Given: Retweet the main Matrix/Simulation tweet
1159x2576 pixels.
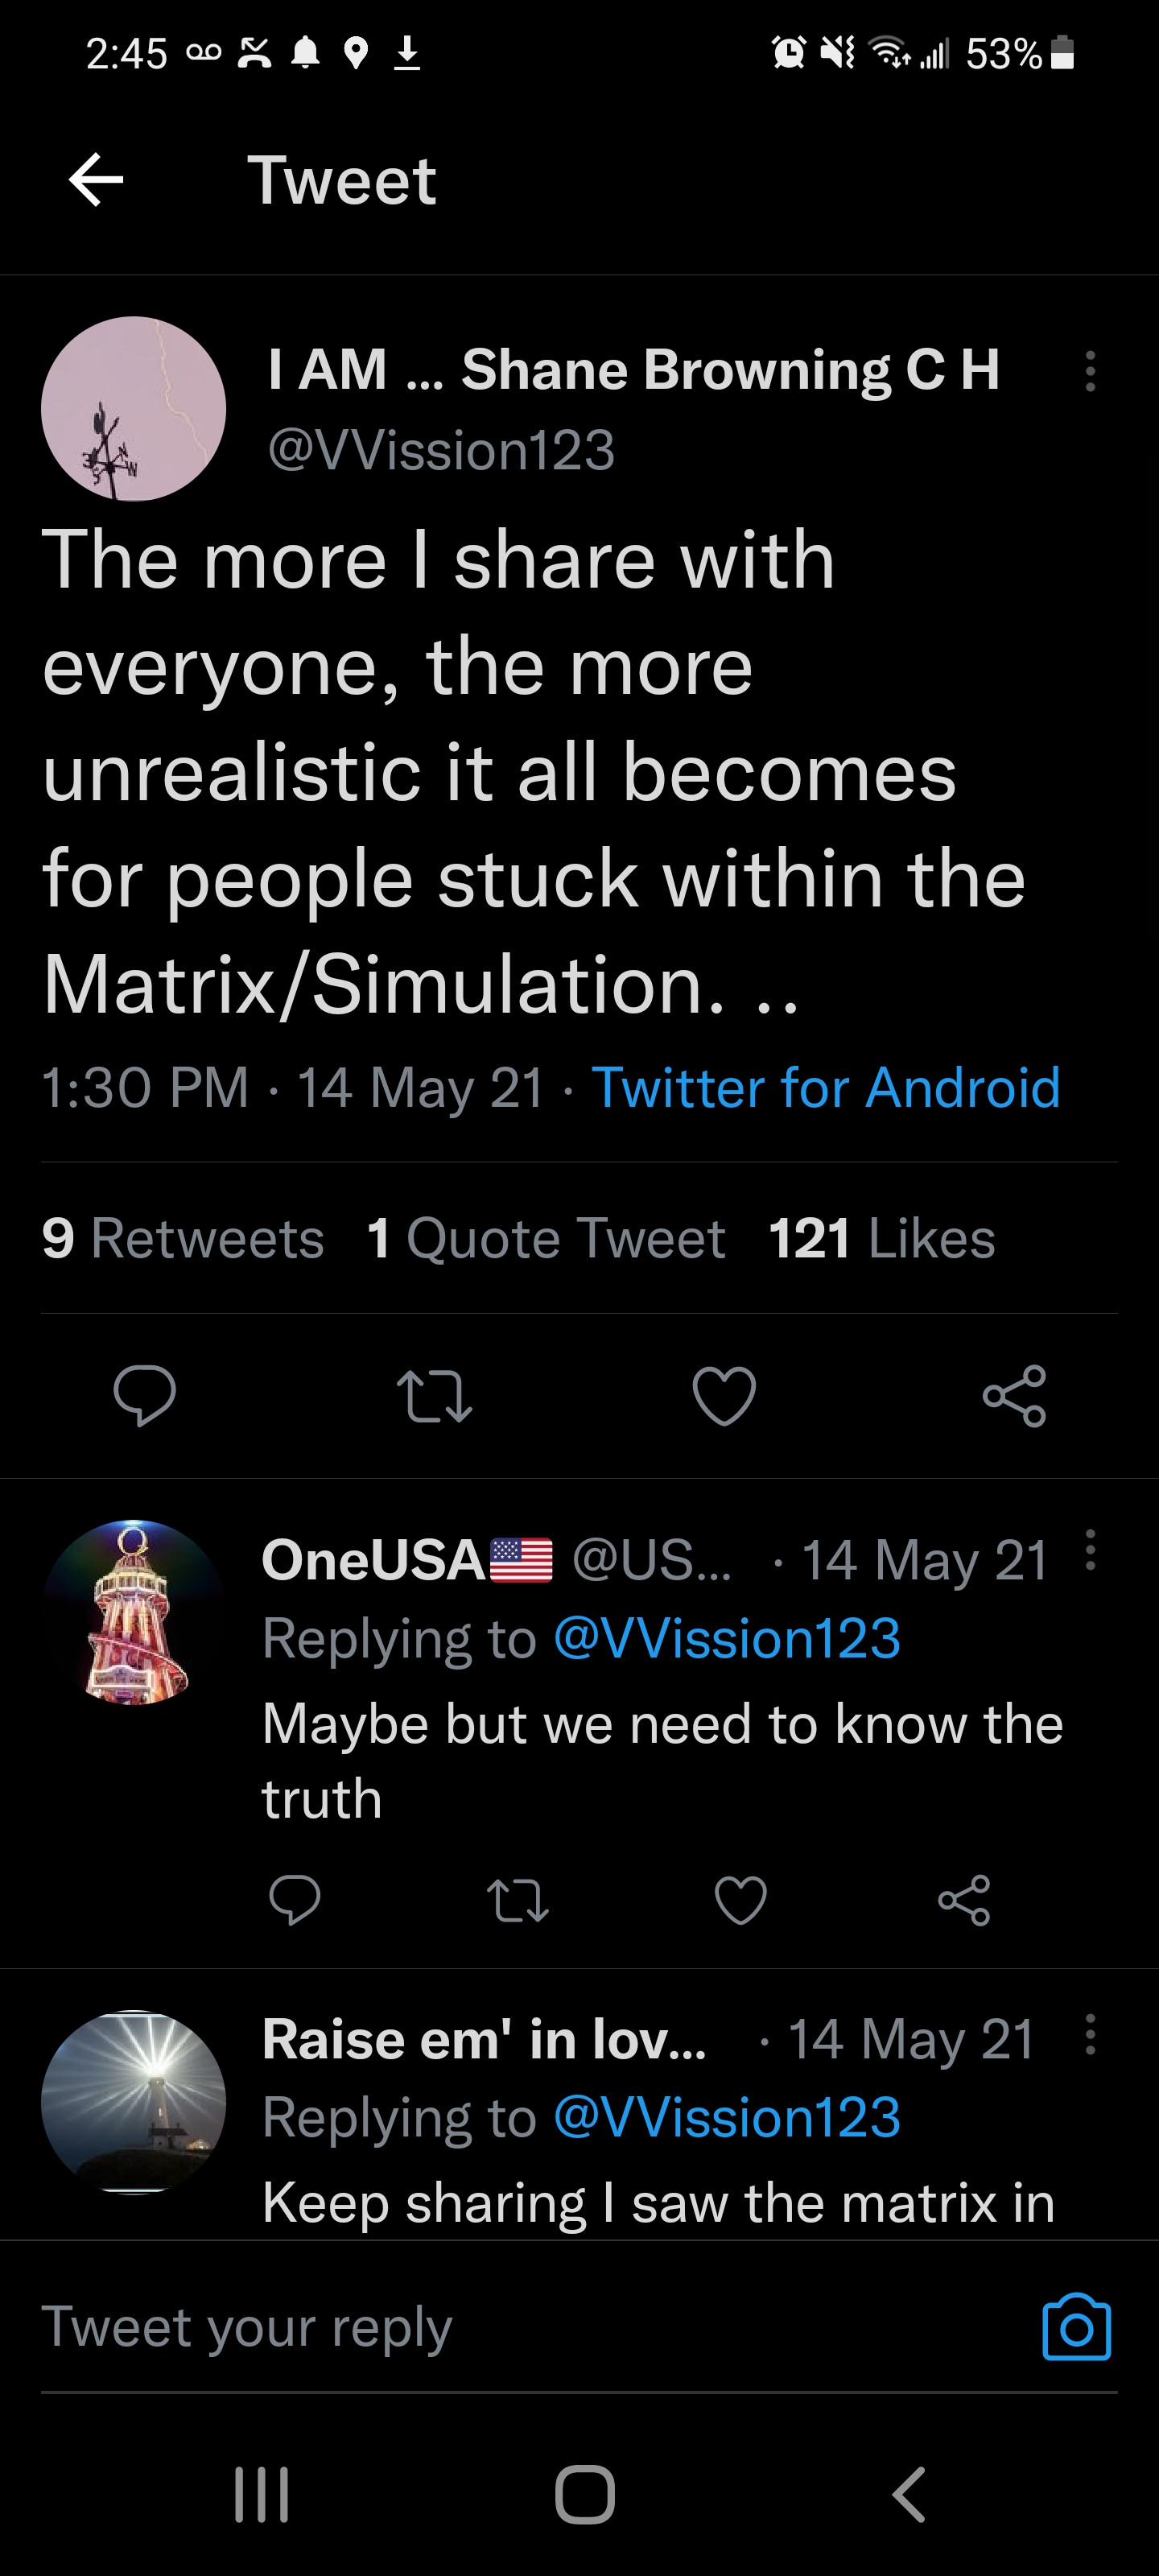Looking at the screenshot, I should 434,1395.
